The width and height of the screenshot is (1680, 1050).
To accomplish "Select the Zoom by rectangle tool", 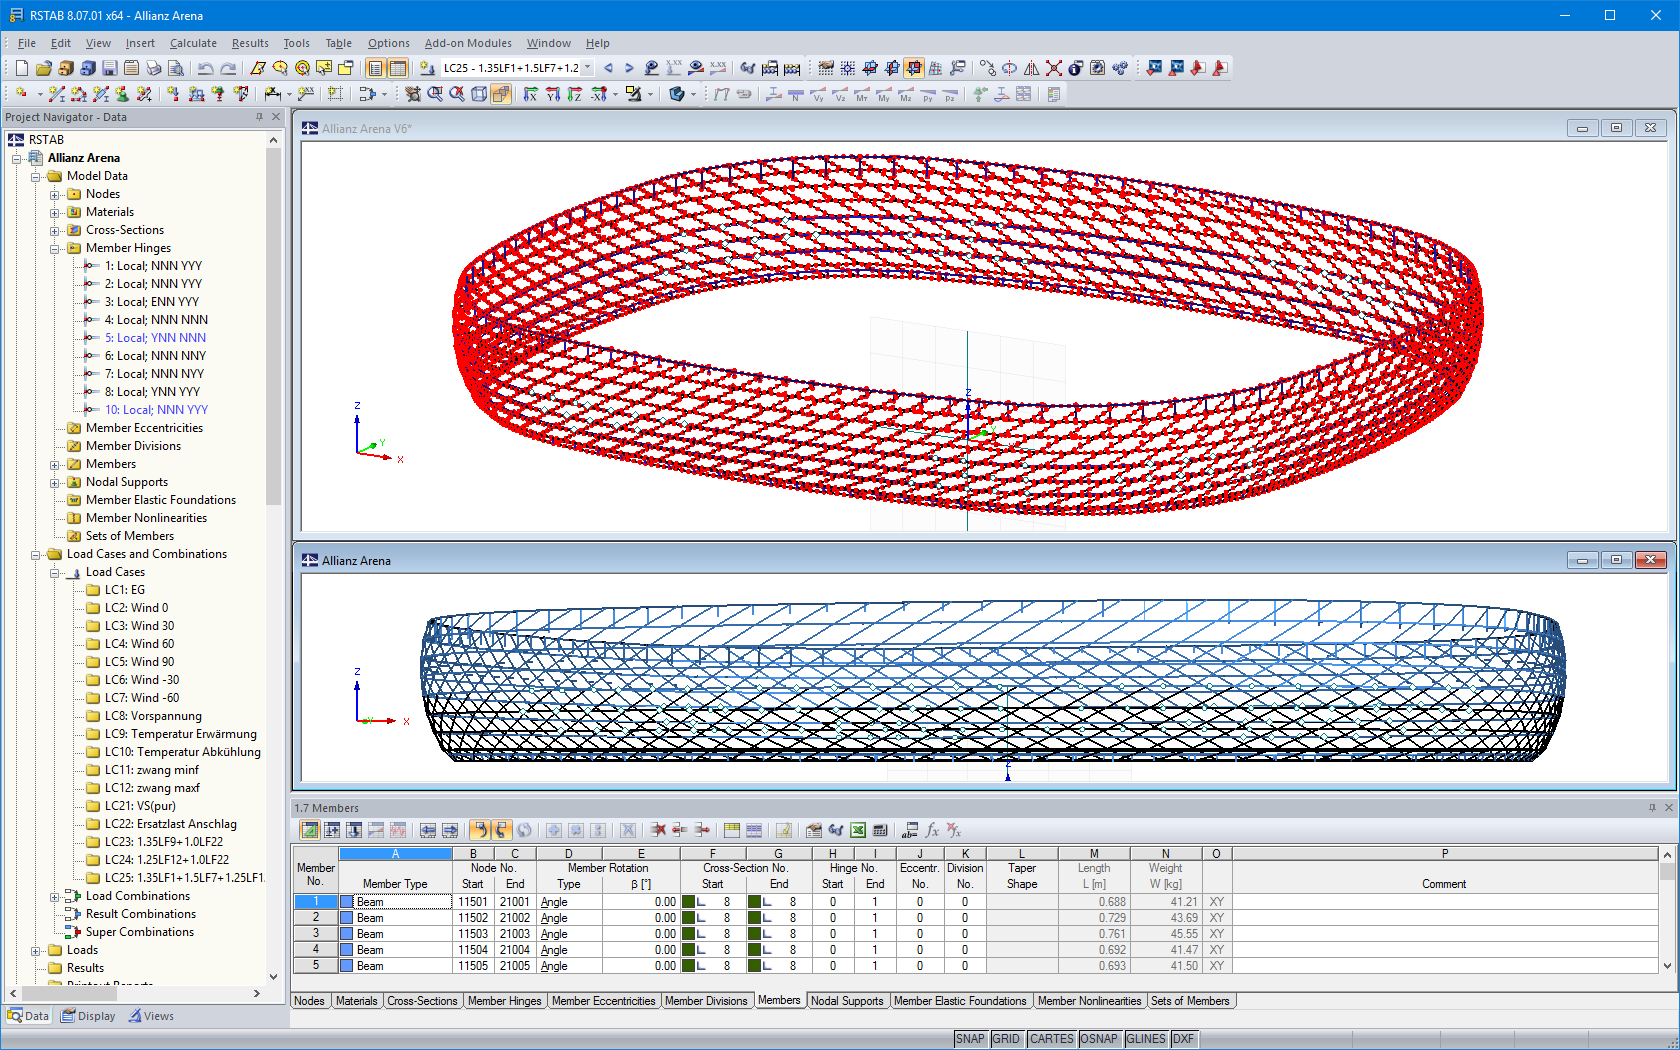I will (434, 94).
